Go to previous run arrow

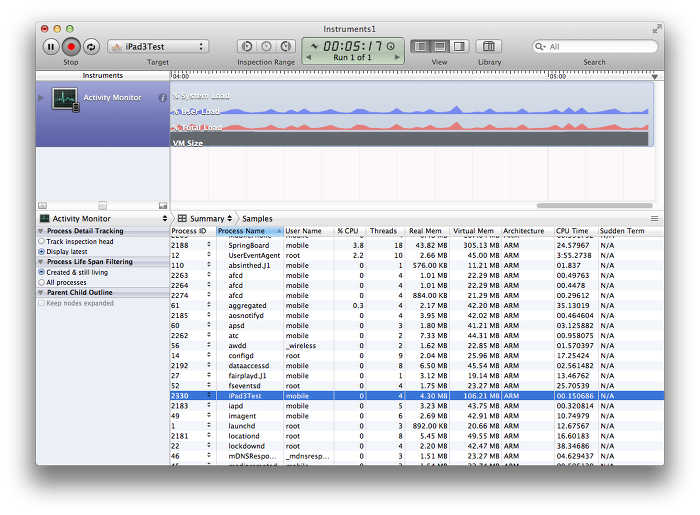(308, 57)
